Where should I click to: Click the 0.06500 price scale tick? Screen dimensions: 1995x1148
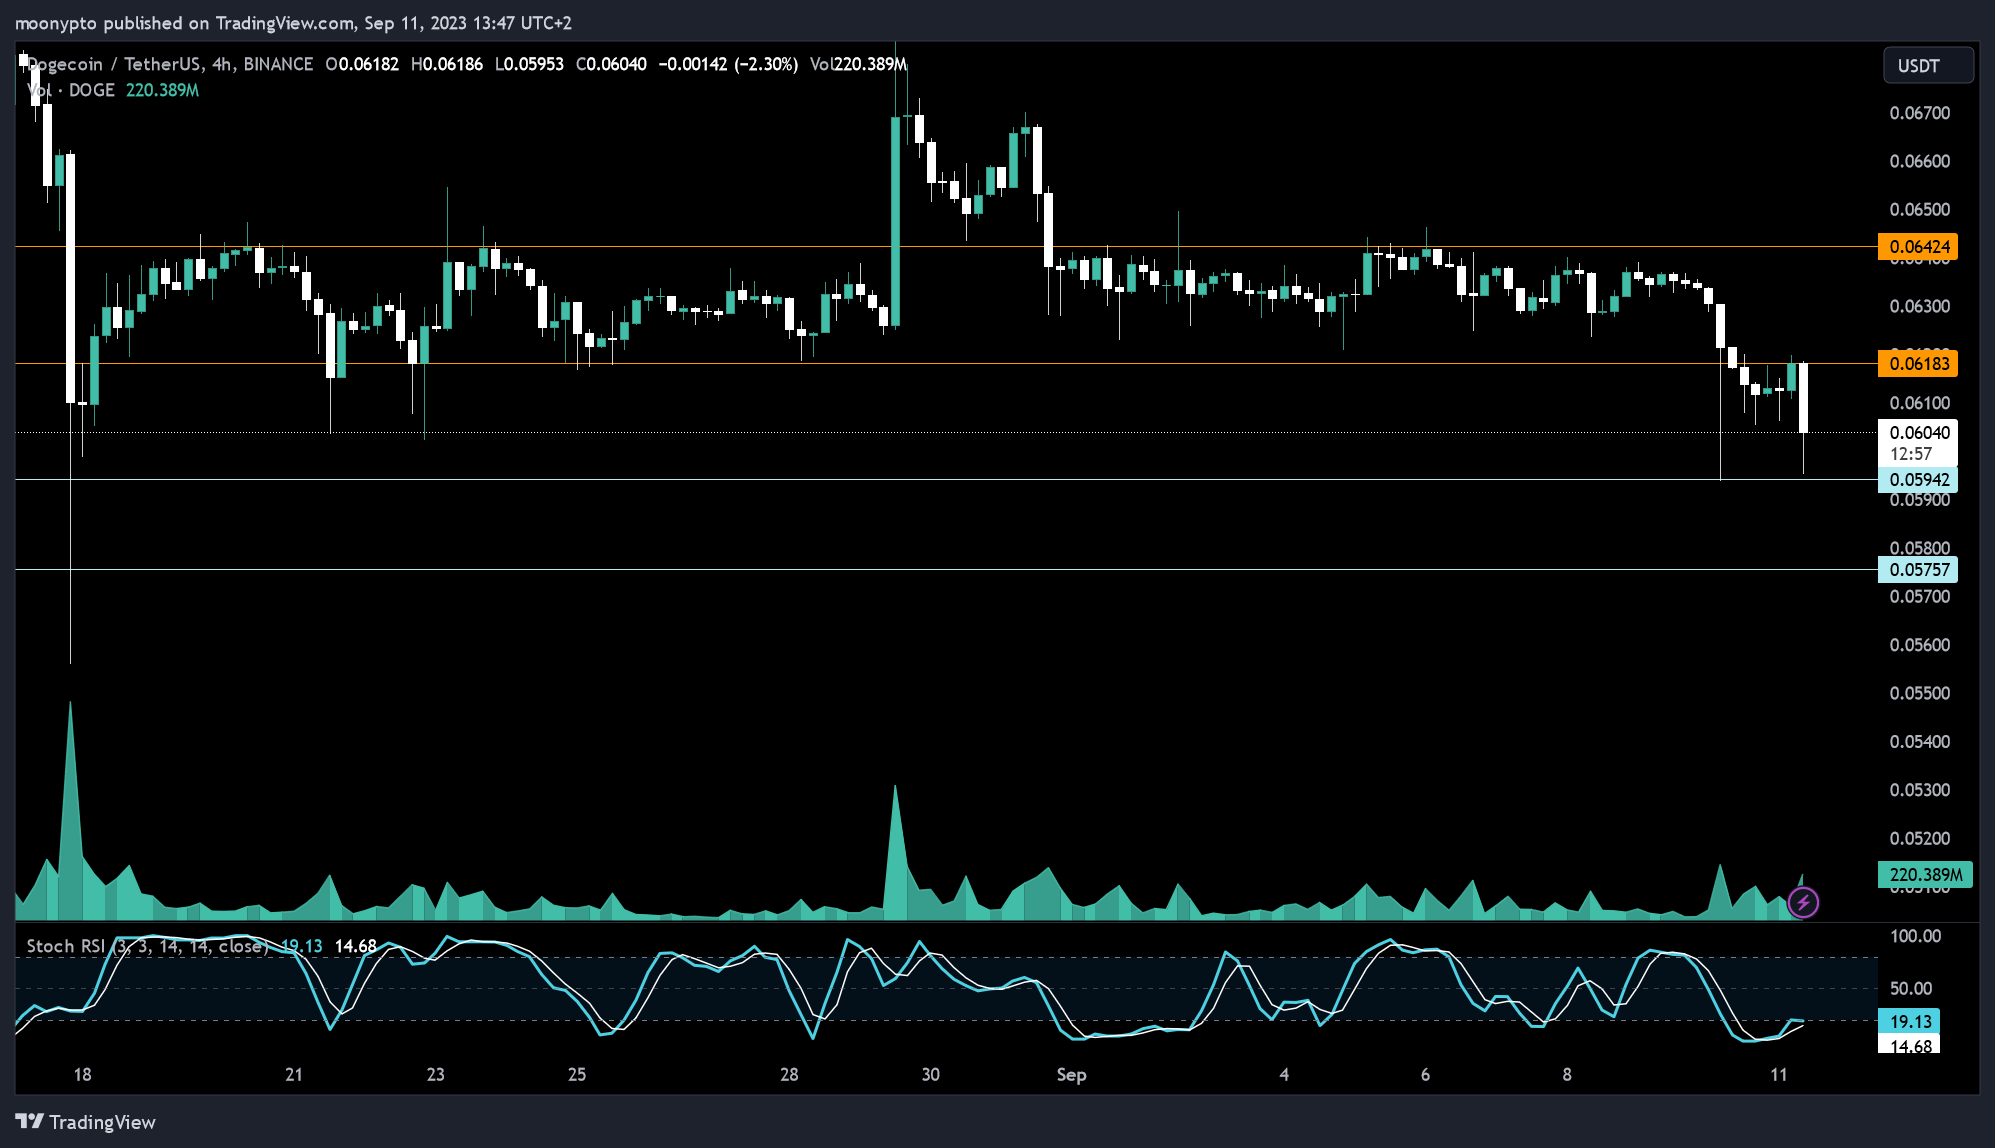(x=1919, y=209)
